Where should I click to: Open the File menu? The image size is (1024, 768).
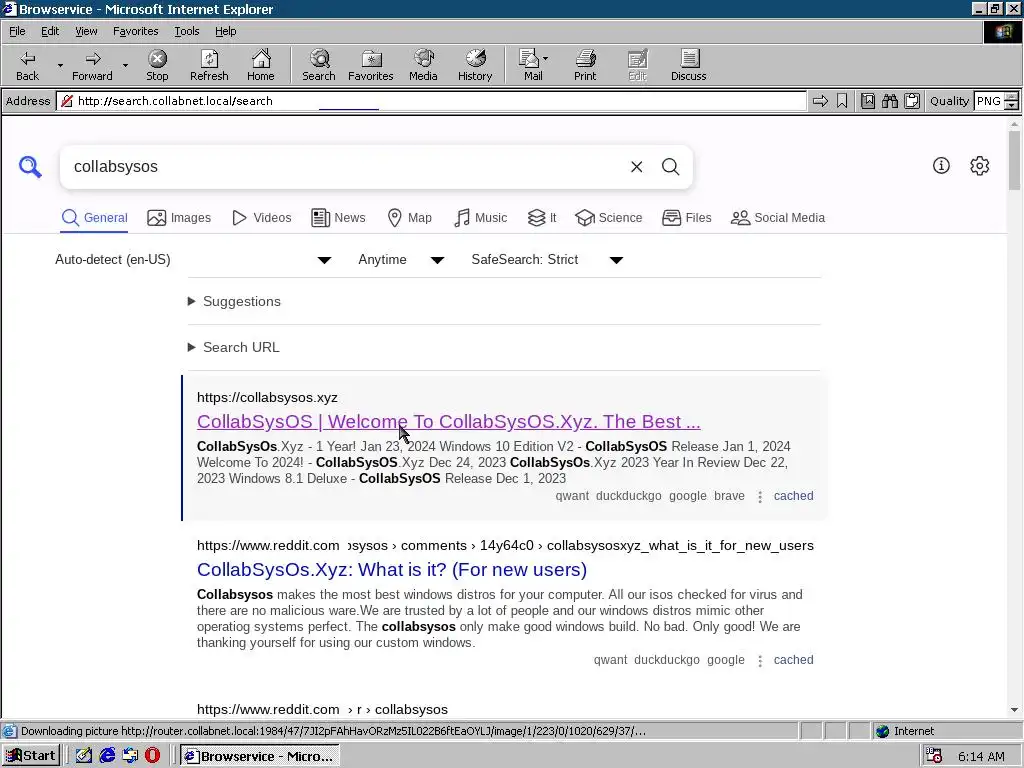[x=17, y=31]
